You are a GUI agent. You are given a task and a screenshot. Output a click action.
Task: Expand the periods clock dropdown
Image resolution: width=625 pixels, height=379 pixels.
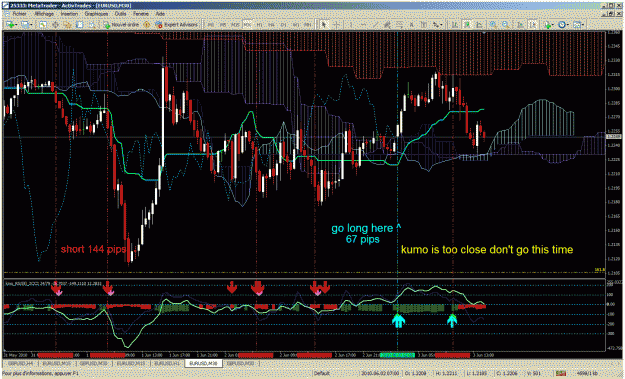[568, 25]
